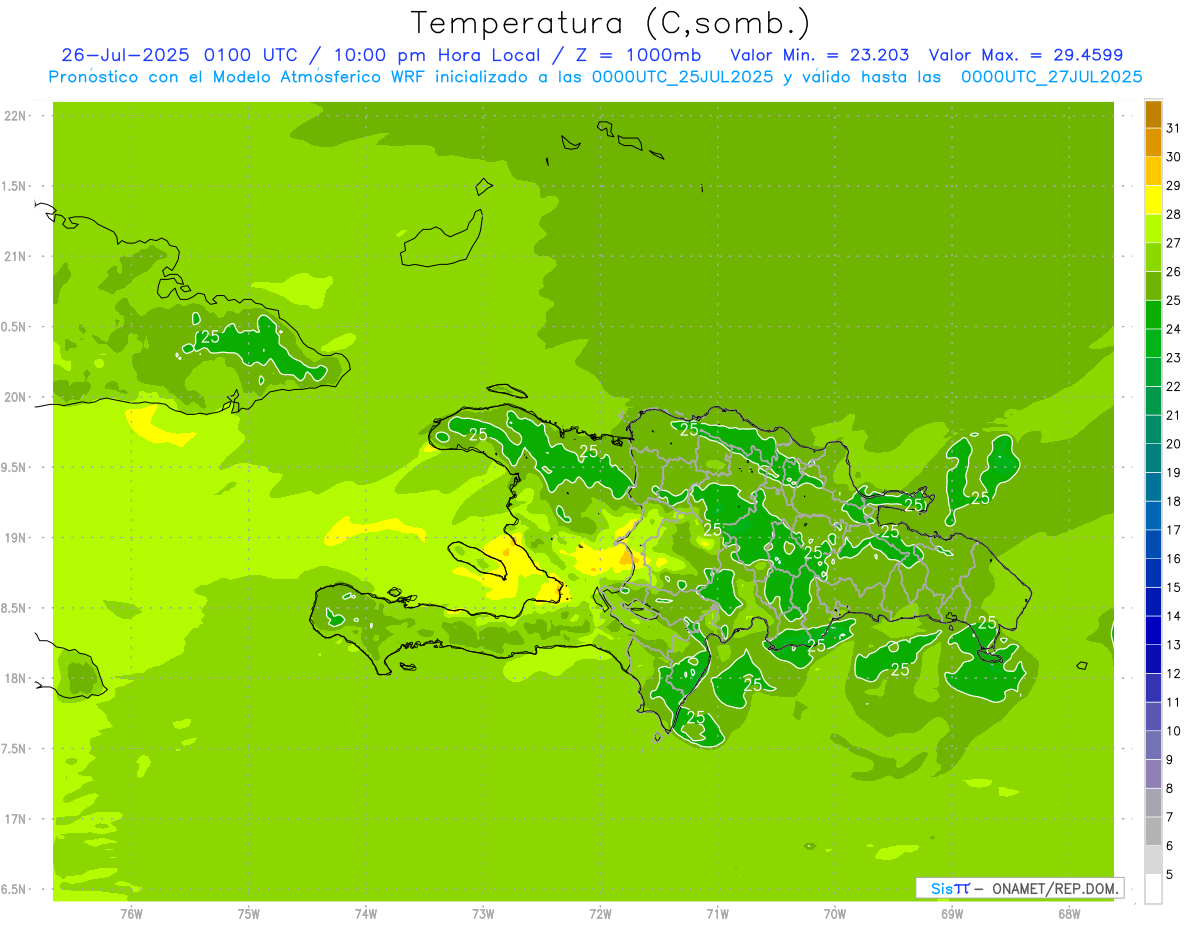The height and width of the screenshot is (927, 1200).
Task: Click the '73W' longitude axis label
Action: click(x=483, y=913)
